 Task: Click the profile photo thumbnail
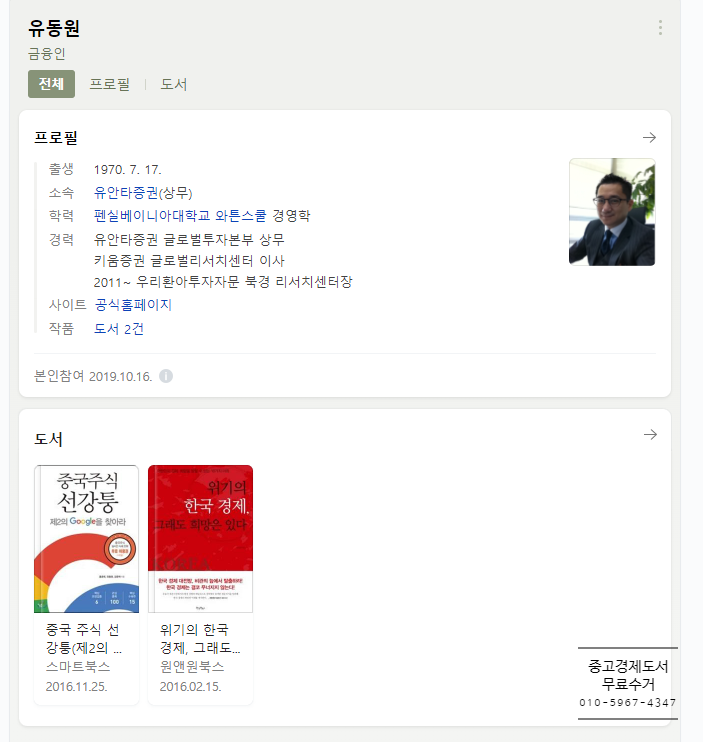(612, 212)
